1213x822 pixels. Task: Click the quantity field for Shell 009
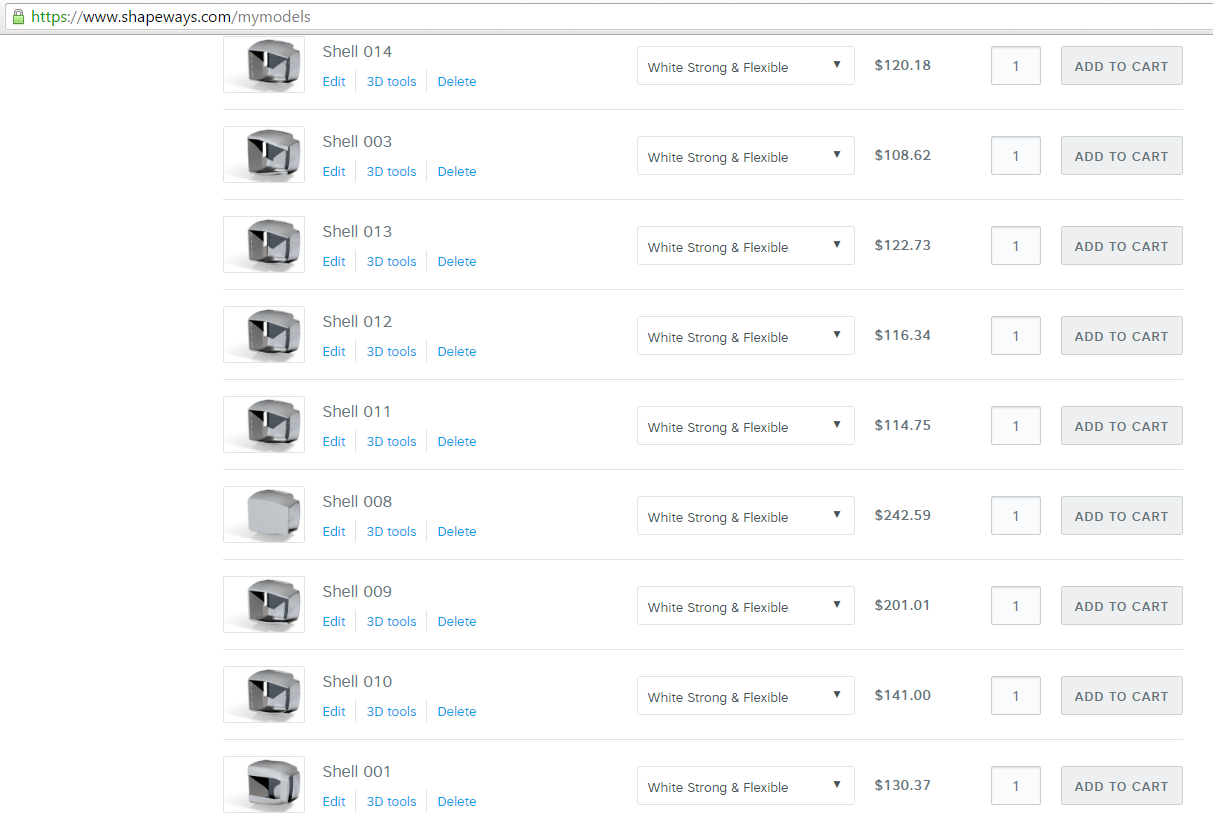(x=1015, y=605)
